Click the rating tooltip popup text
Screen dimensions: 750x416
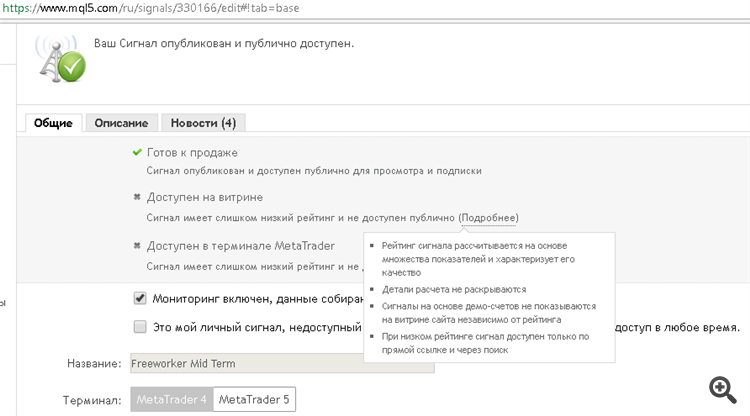tap(489, 297)
